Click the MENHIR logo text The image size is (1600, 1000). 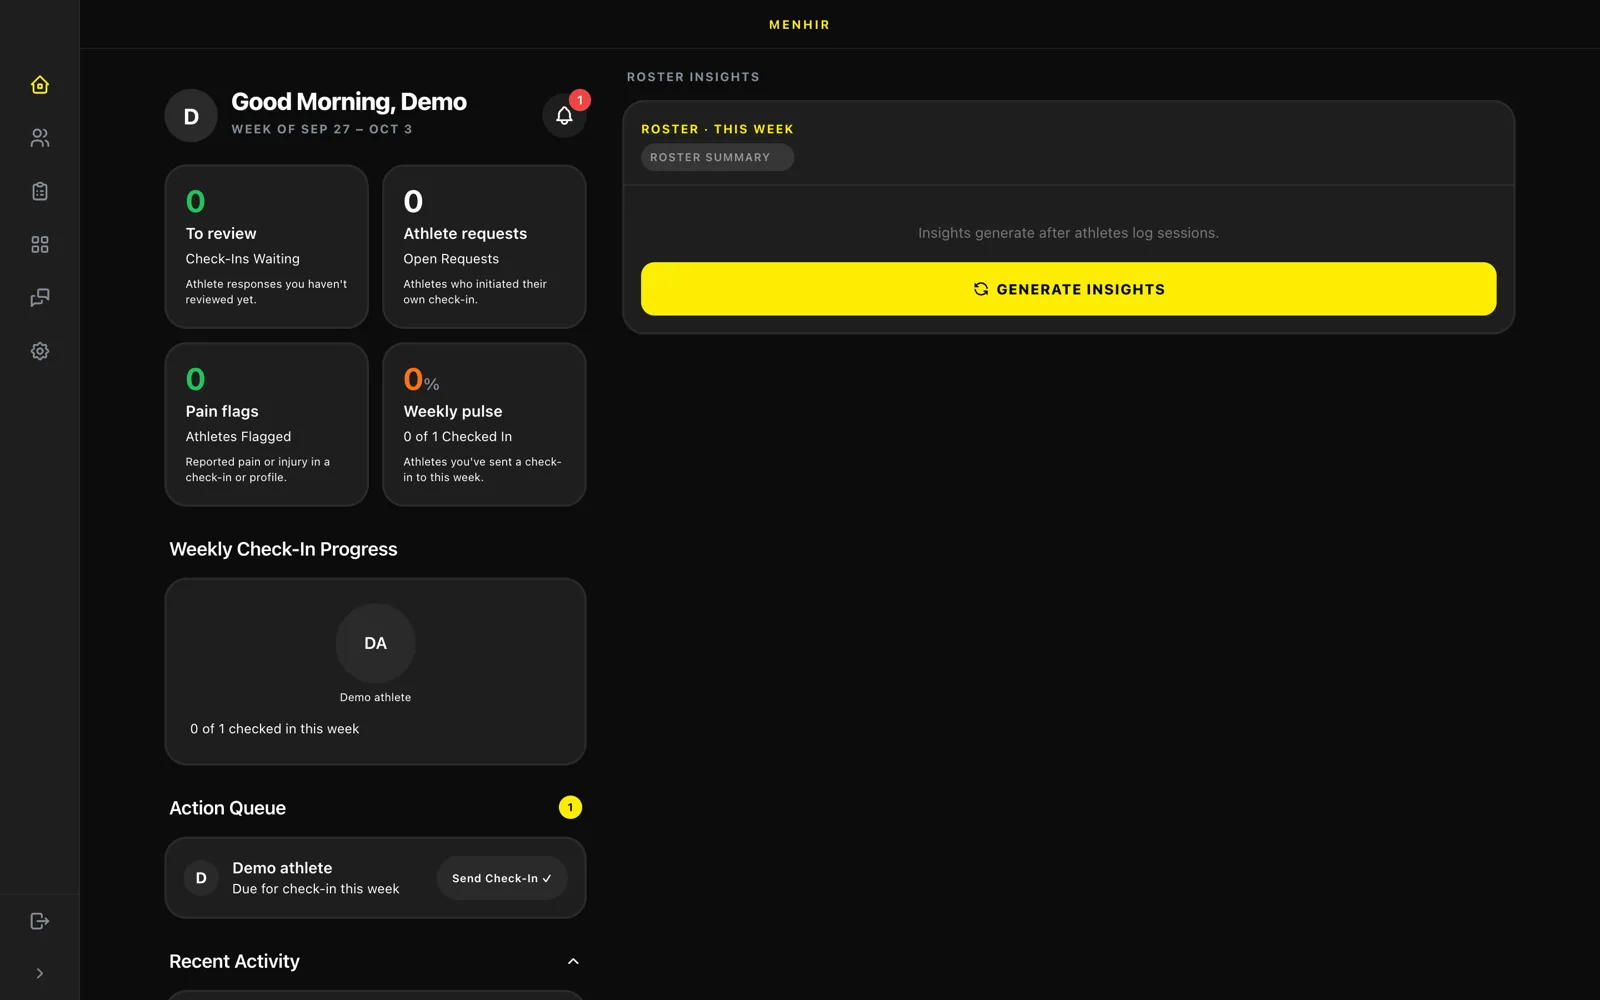click(799, 25)
